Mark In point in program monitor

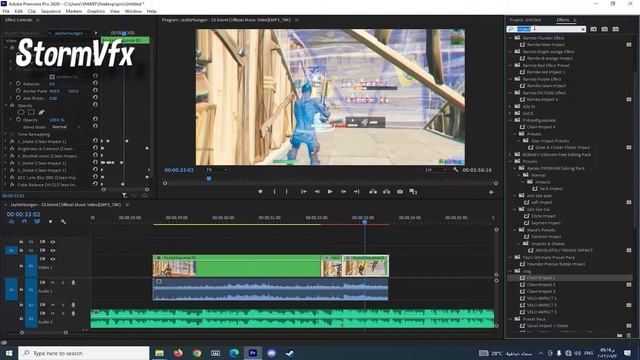tap(274, 191)
